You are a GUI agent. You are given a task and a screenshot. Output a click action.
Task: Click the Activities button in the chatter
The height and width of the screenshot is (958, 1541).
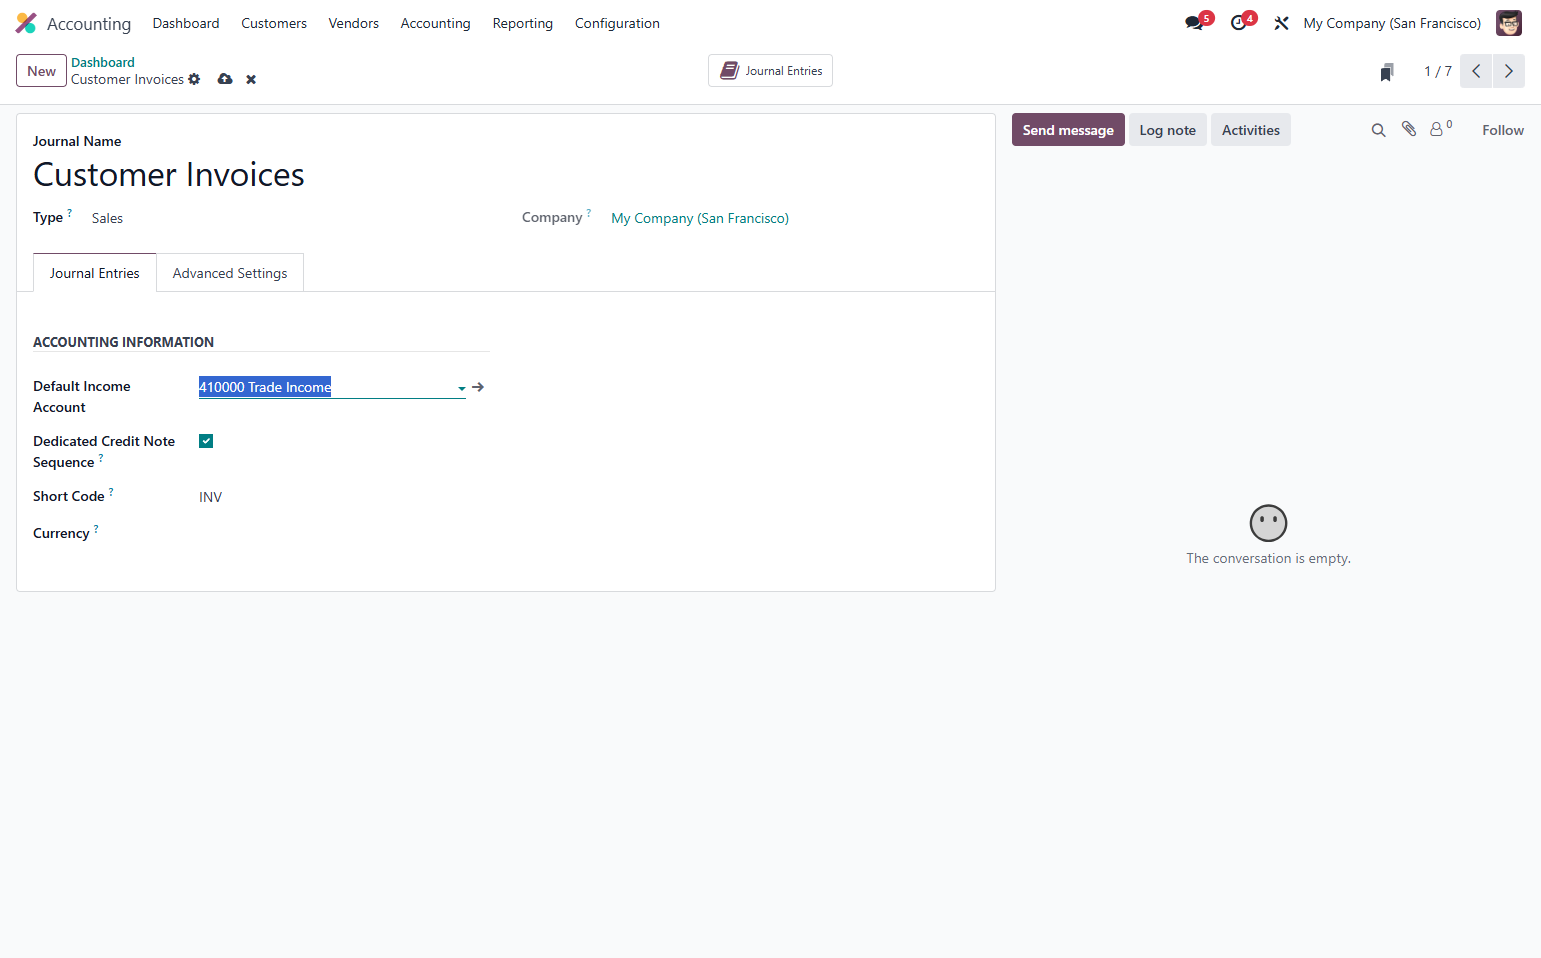click(1251, 130)
